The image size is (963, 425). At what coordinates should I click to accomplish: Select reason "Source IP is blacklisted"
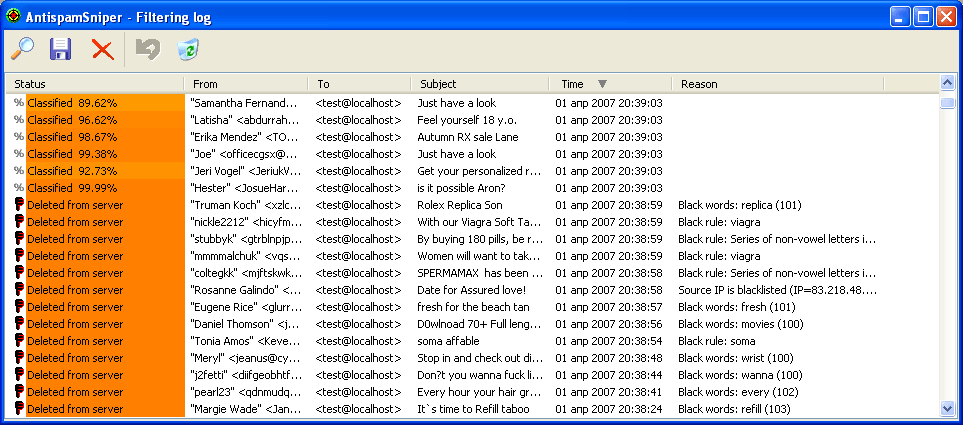click(x=778, y=289)
